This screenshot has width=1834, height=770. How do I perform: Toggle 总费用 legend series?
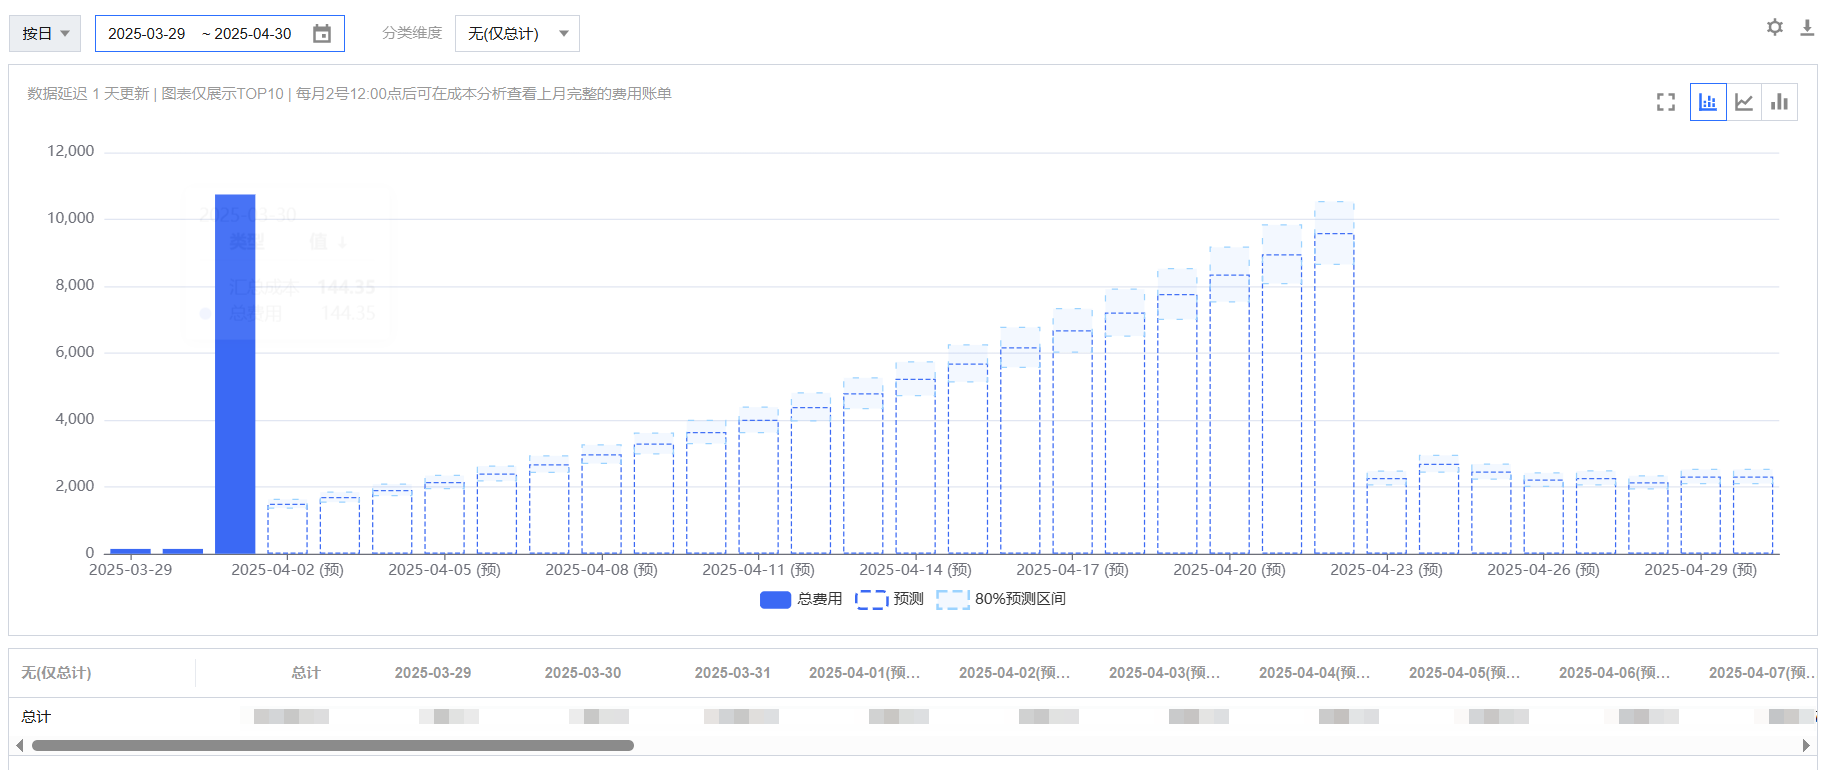801,599
